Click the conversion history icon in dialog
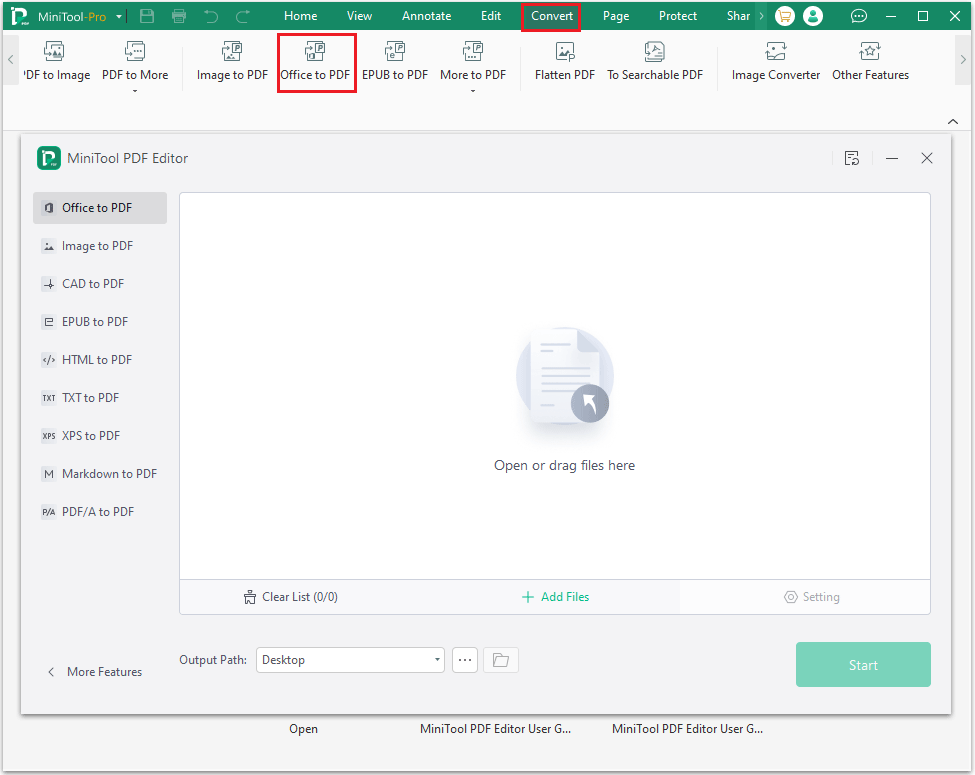The height and width of the screenshot is (775, 975). [x=852, y=158]
